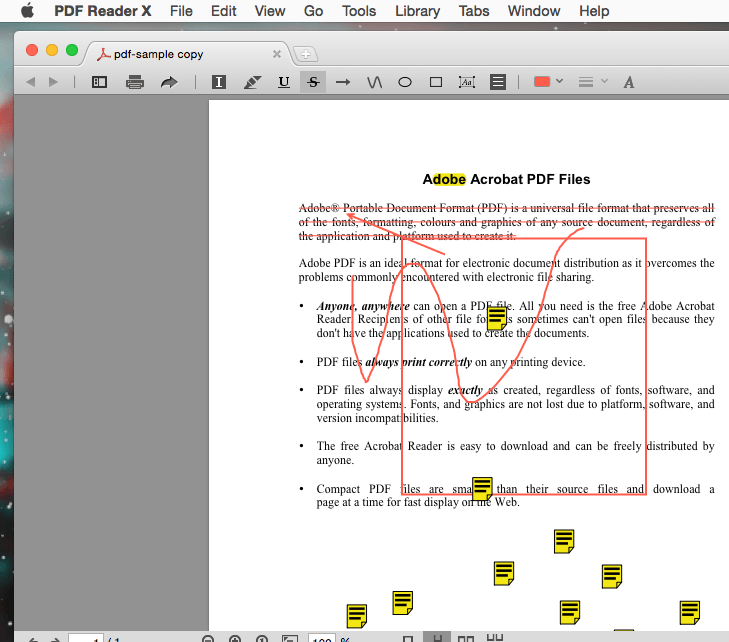This screenshot has height=642, width=729.
Task: Add a new tab with plus button
Action: coord(305,54)
